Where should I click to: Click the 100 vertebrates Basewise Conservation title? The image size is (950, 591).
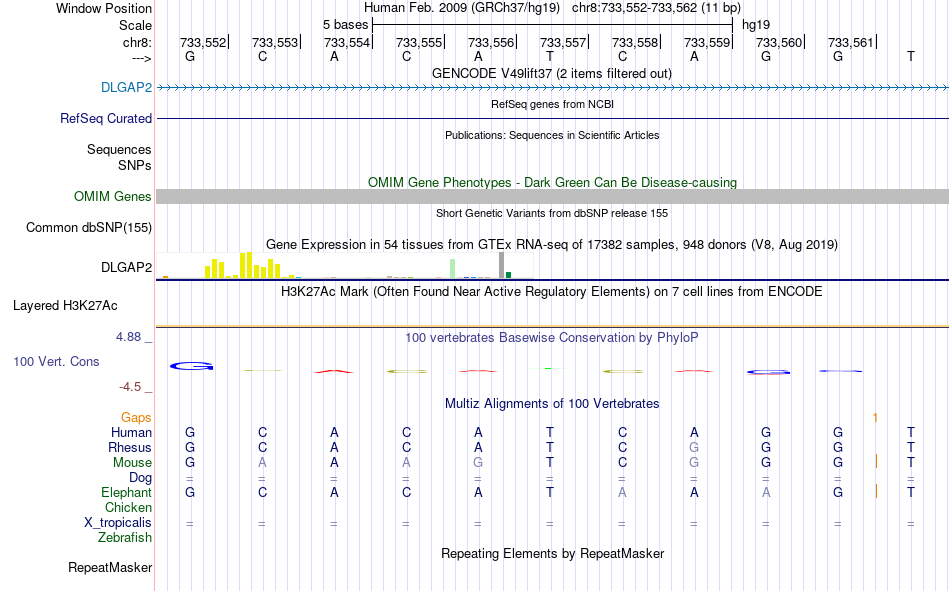(552, 338)
